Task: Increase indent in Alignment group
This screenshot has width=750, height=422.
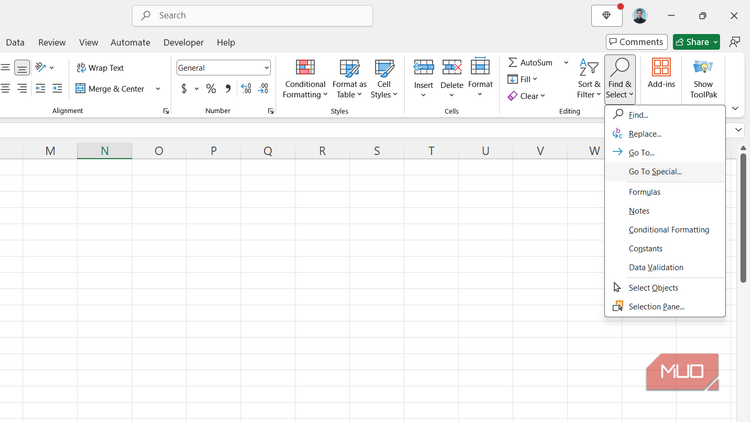Action: coord(57,89)
